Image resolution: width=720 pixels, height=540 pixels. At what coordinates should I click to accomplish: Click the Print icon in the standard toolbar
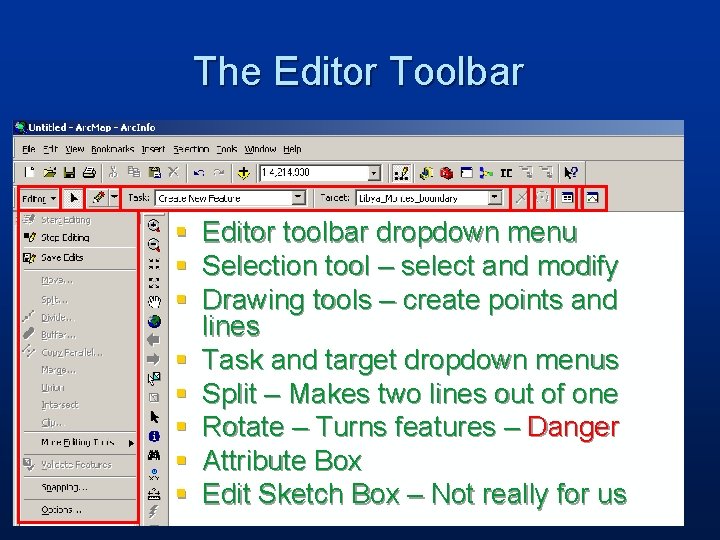[x=89, y=173]
